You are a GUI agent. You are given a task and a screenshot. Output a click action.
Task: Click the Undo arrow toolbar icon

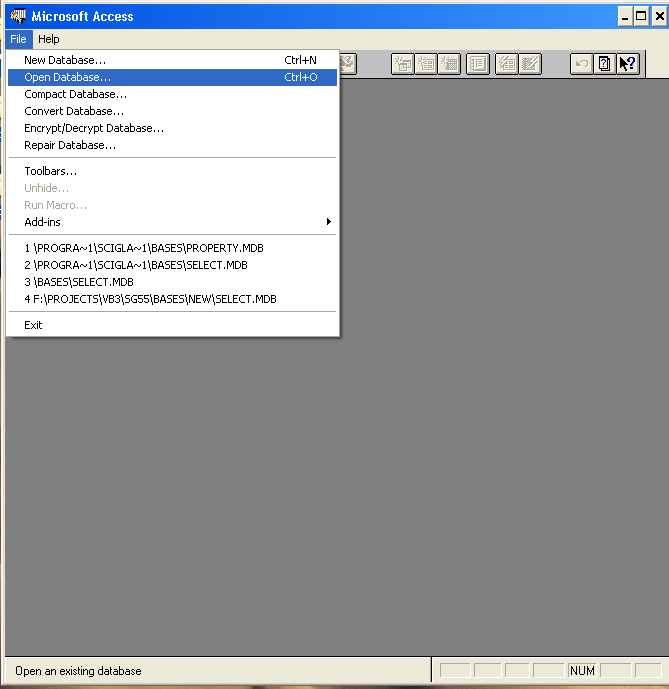pos(582,64)
